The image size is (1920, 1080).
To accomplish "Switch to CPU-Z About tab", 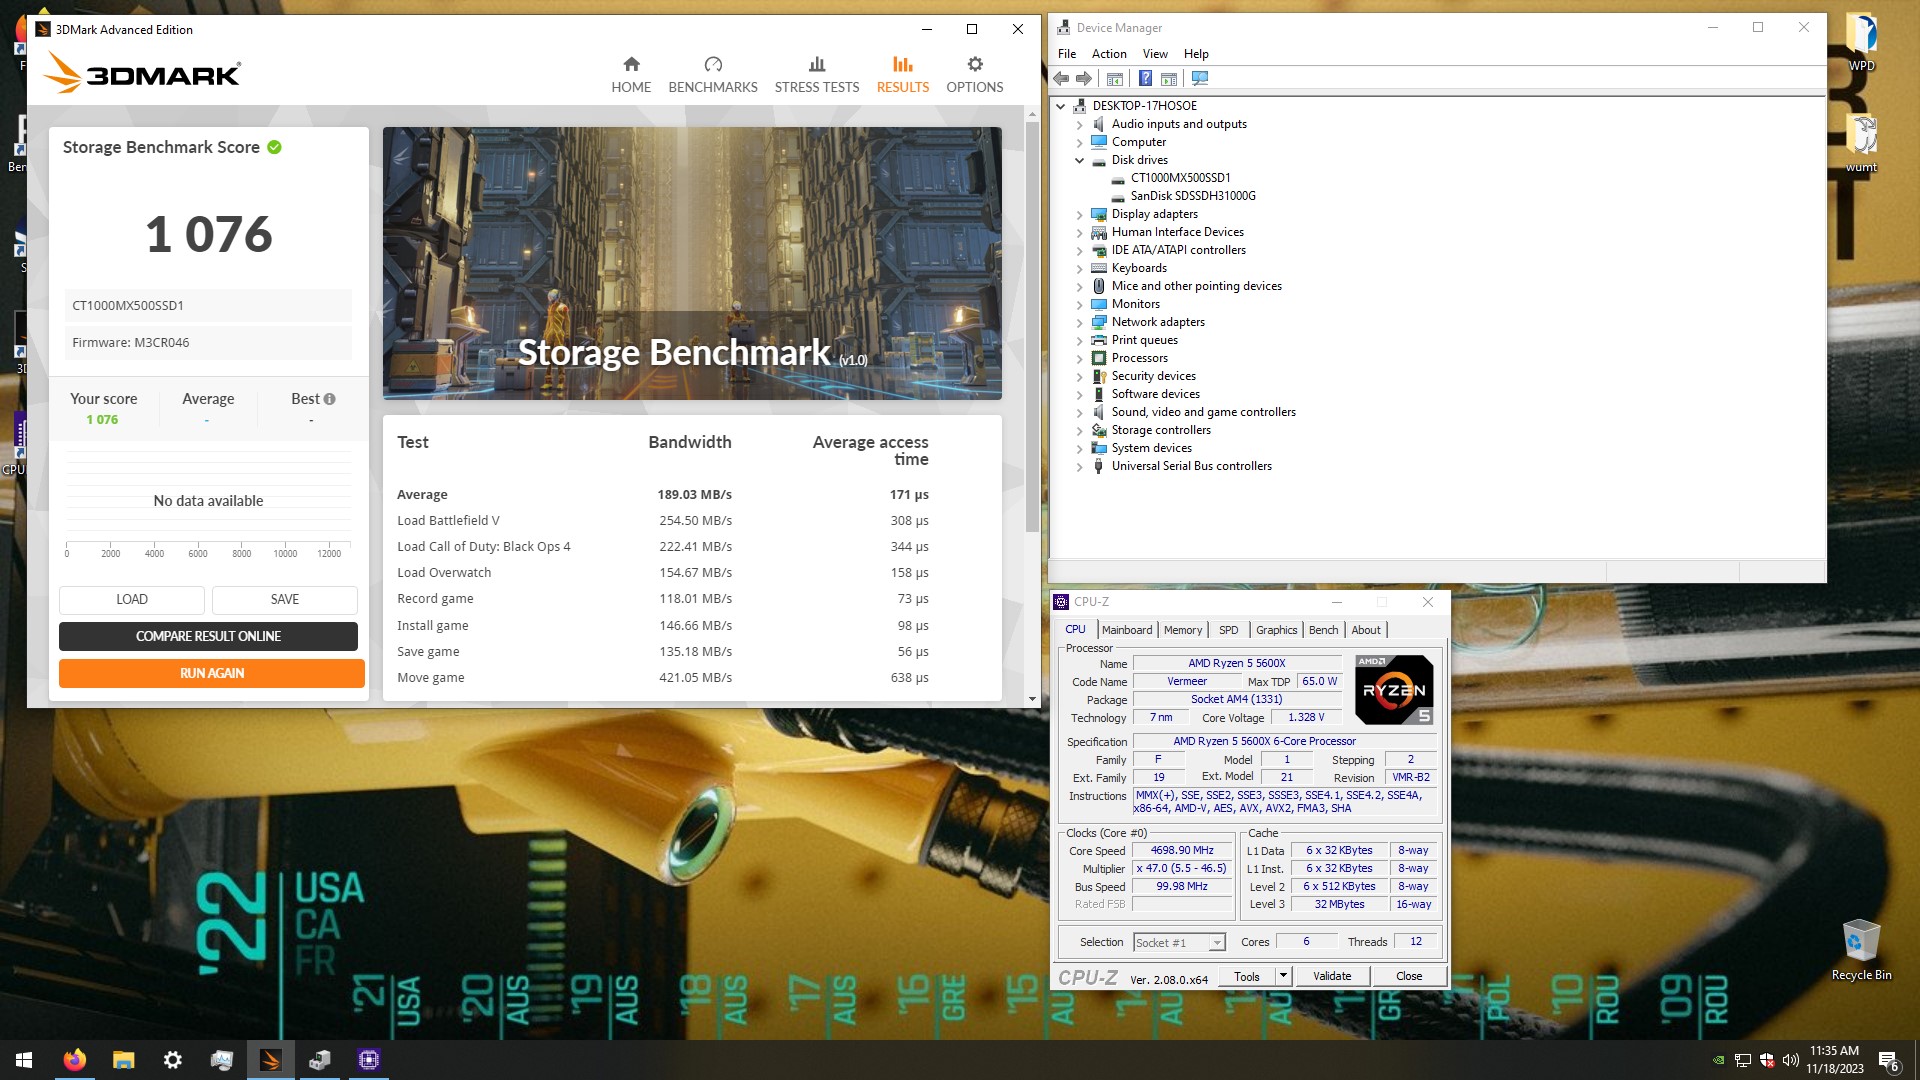I will tap(1366, 630).
